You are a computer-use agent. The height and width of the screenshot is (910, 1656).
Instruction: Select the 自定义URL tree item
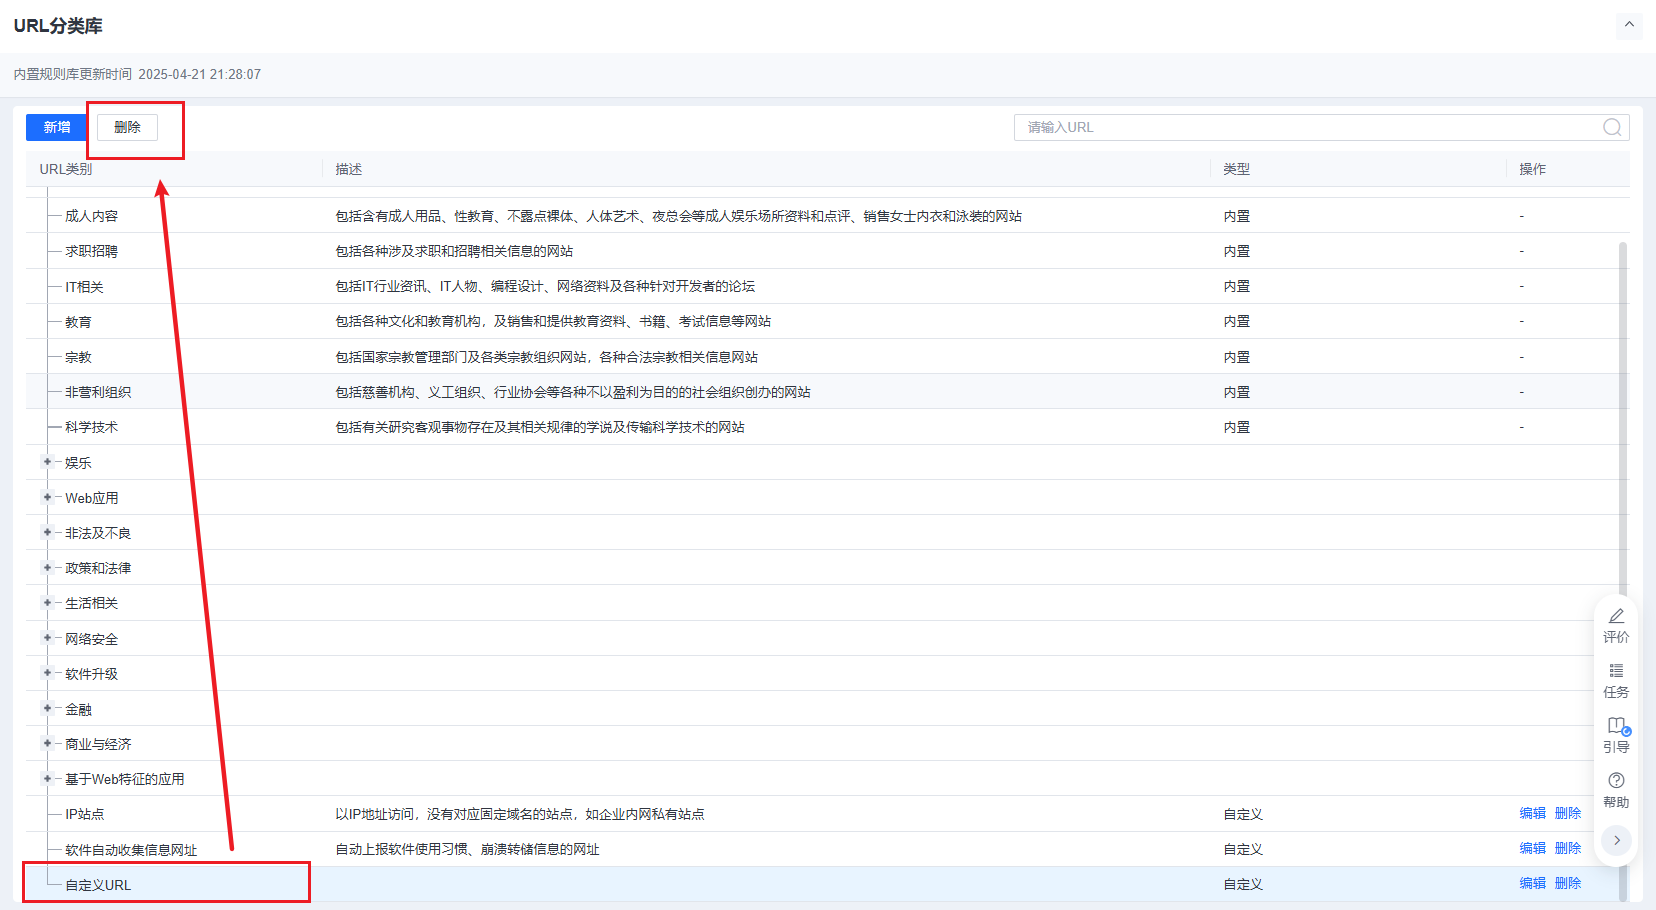pyautogui.click(x=98, y=885)
